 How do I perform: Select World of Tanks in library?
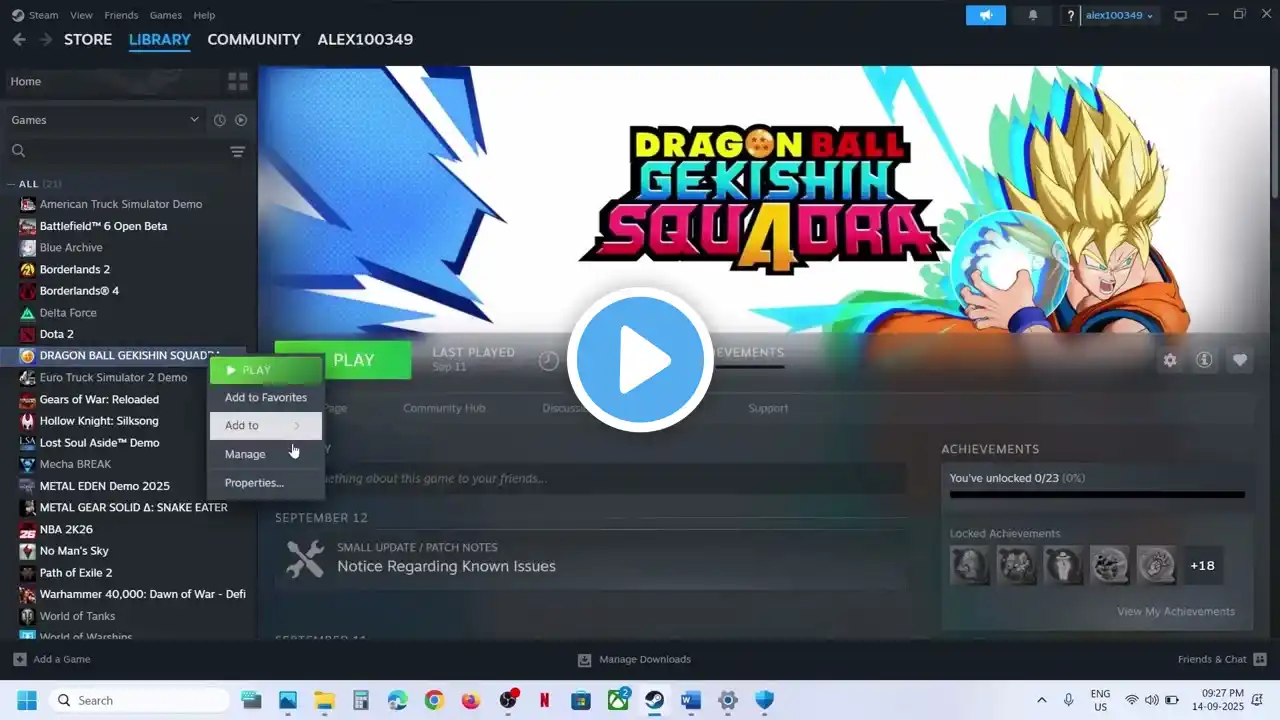(77, 616)
